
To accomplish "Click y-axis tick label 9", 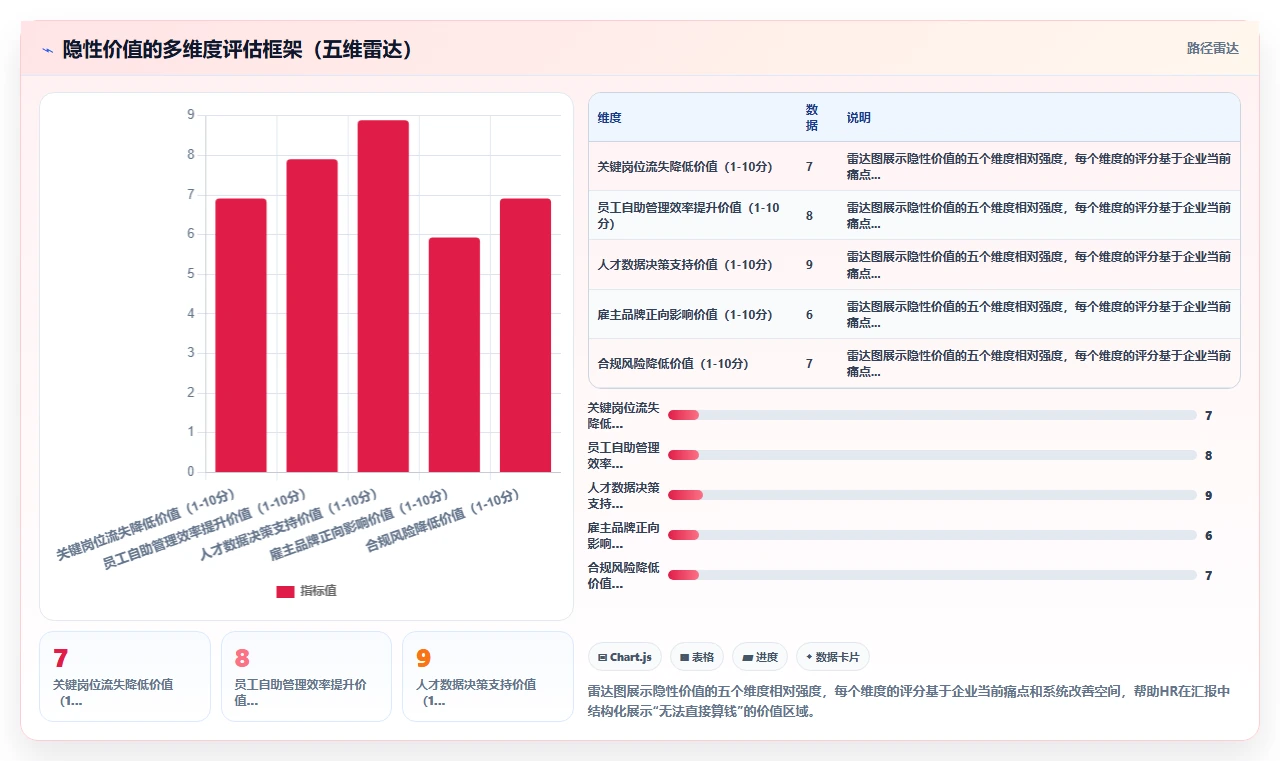I will click(x=191, y=115).
